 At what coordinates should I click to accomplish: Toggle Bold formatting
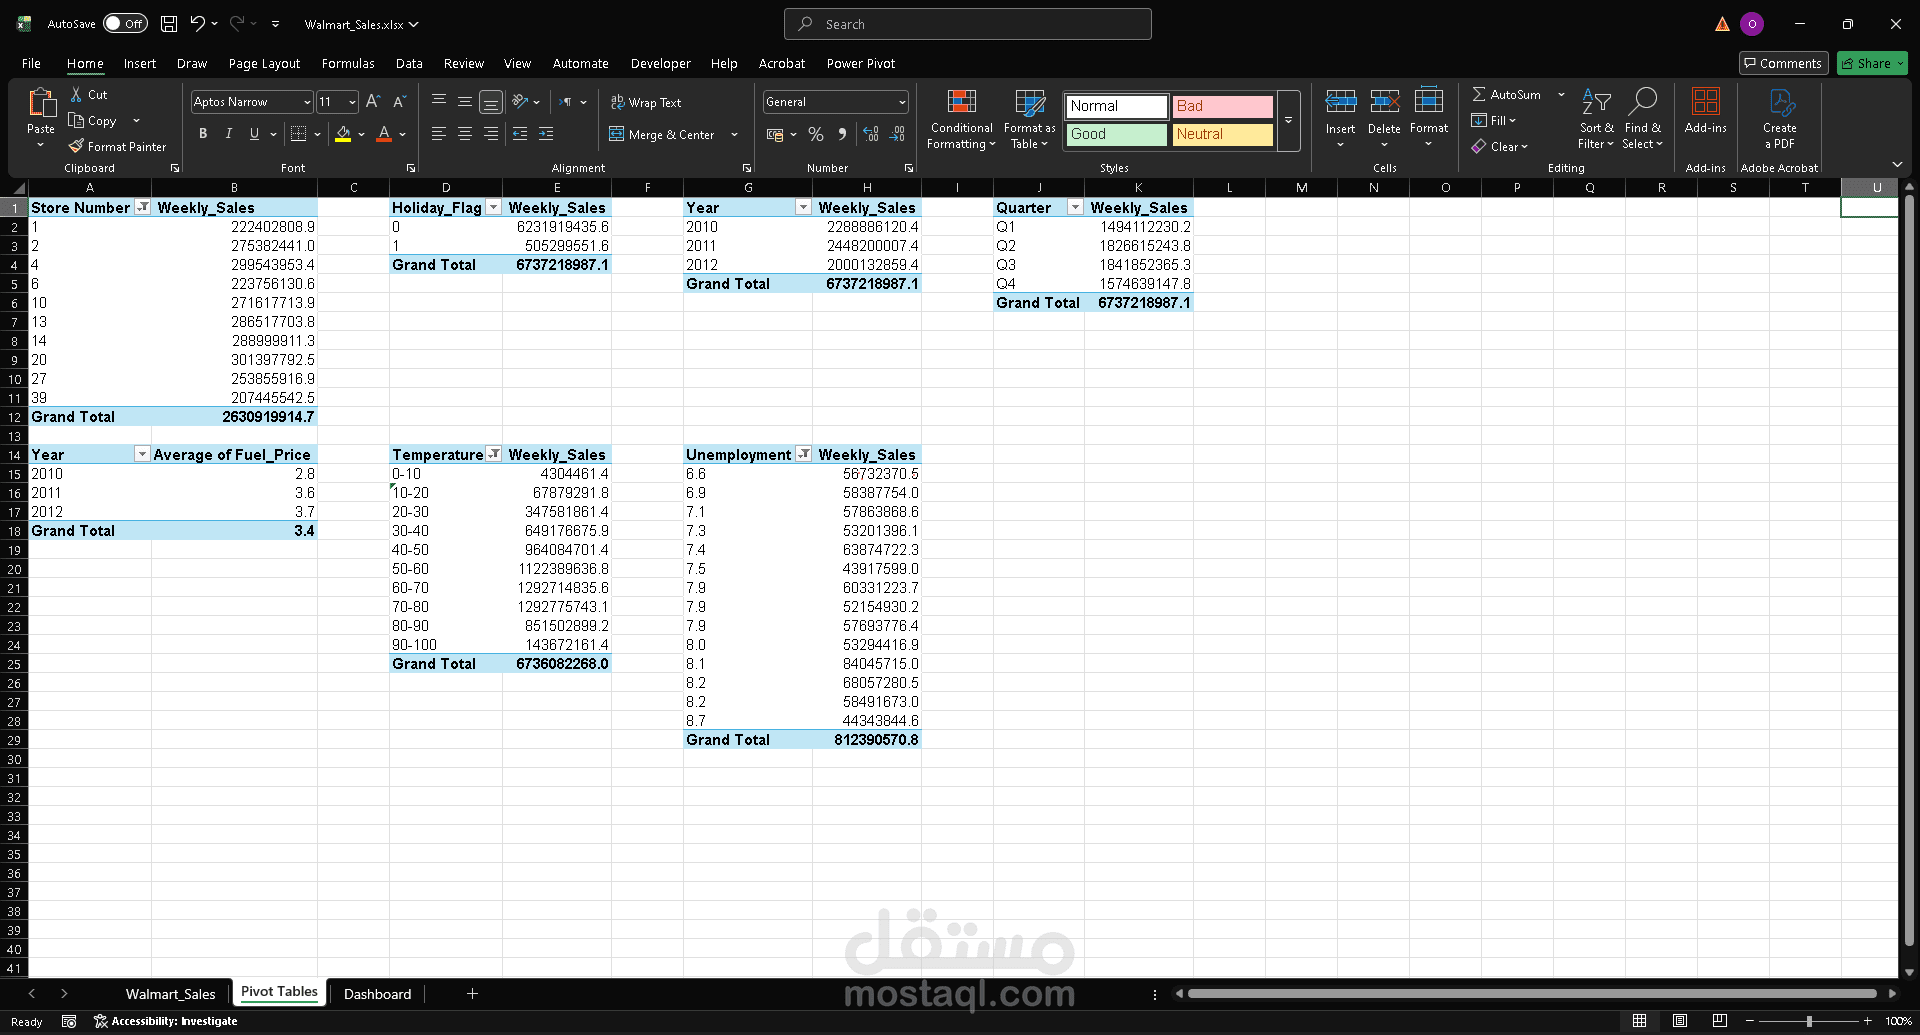pyautogui.click(x=203, y=133)
